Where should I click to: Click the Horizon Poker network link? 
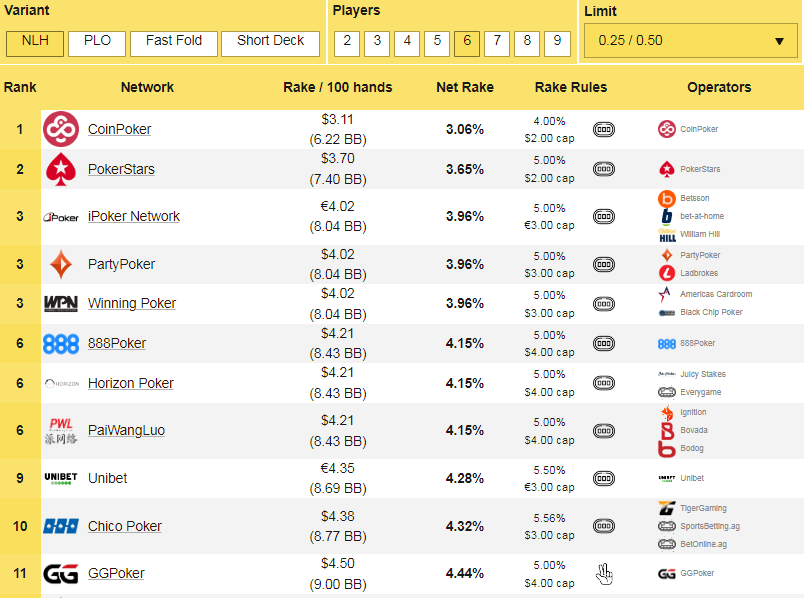[131, 383]
